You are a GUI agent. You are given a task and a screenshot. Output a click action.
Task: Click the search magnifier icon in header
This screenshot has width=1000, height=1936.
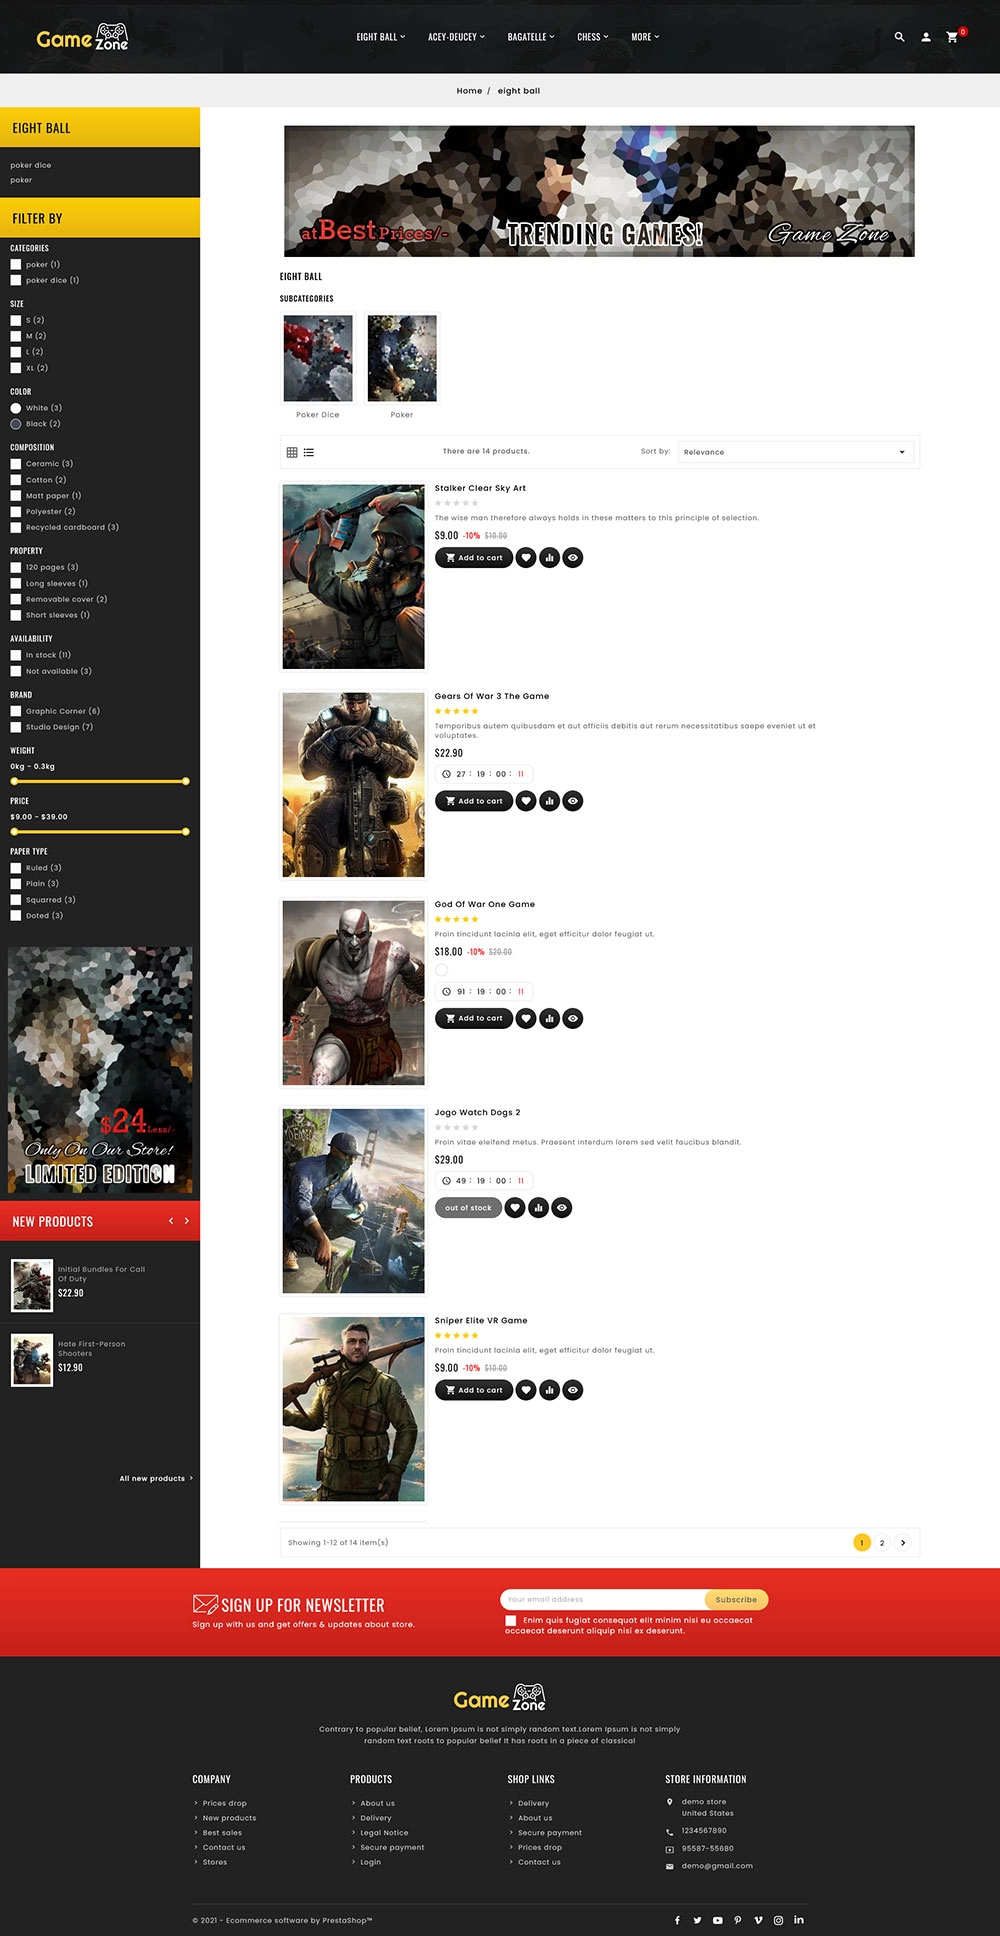click(x=899, y=37)
